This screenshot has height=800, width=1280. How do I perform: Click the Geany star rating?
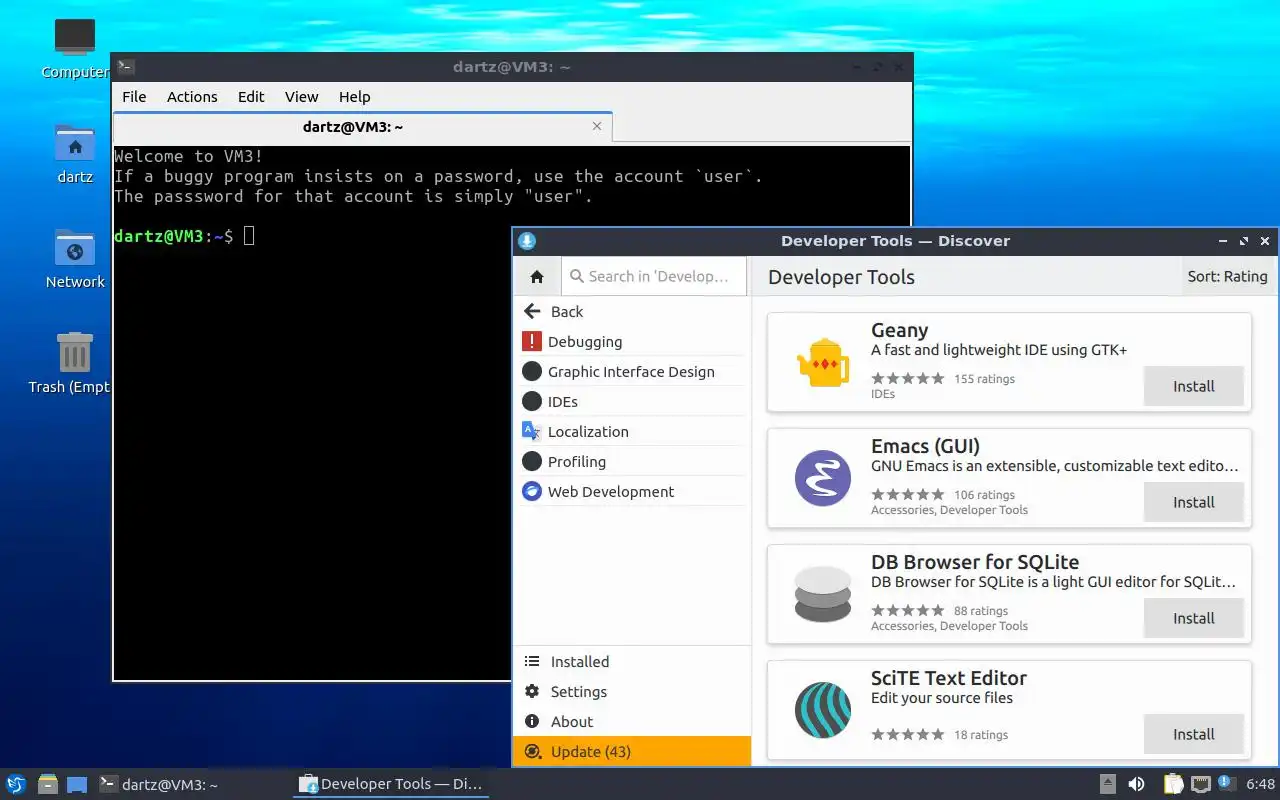(907, 378)
